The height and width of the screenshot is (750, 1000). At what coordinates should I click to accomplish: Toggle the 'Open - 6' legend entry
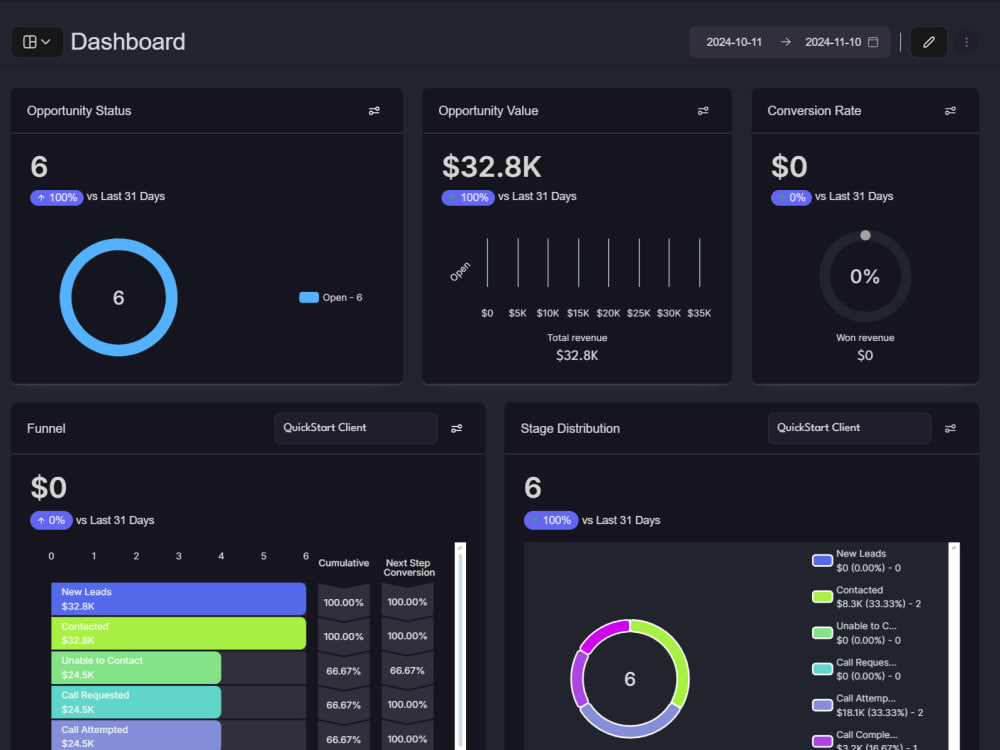tap(330, 297)
